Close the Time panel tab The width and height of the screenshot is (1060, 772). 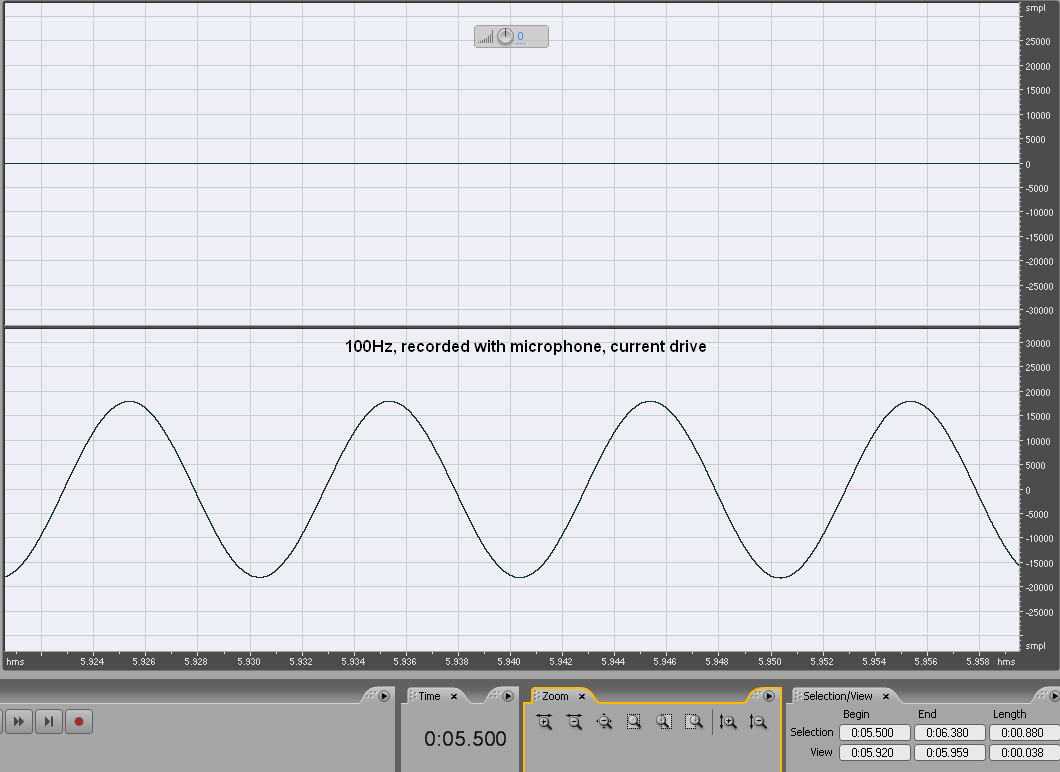454,696
